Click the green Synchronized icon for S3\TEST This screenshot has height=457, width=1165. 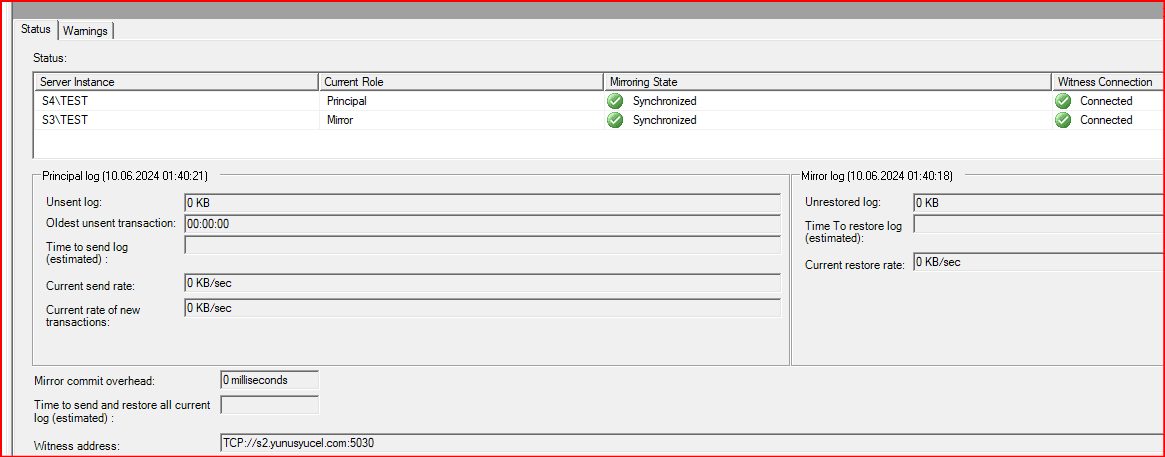[615, 120]
